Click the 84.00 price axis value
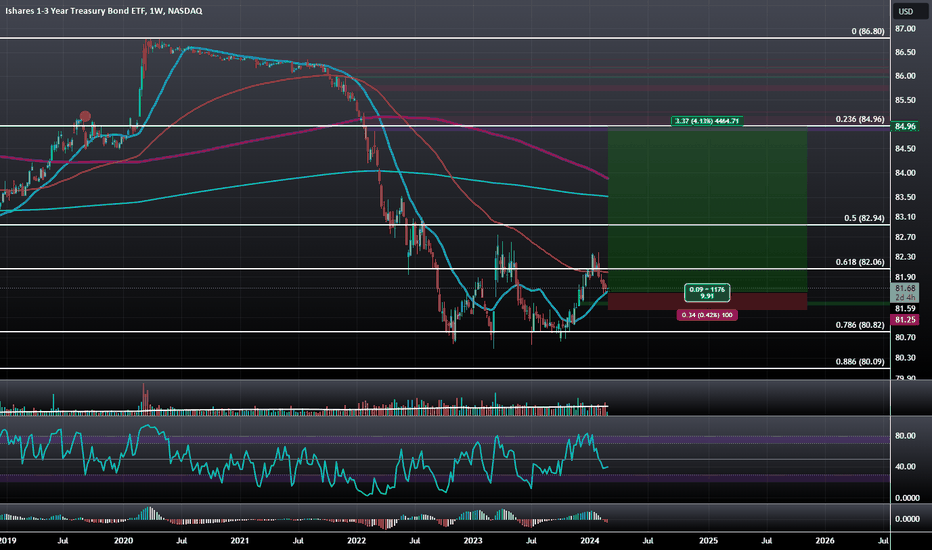 pos(905,173)
